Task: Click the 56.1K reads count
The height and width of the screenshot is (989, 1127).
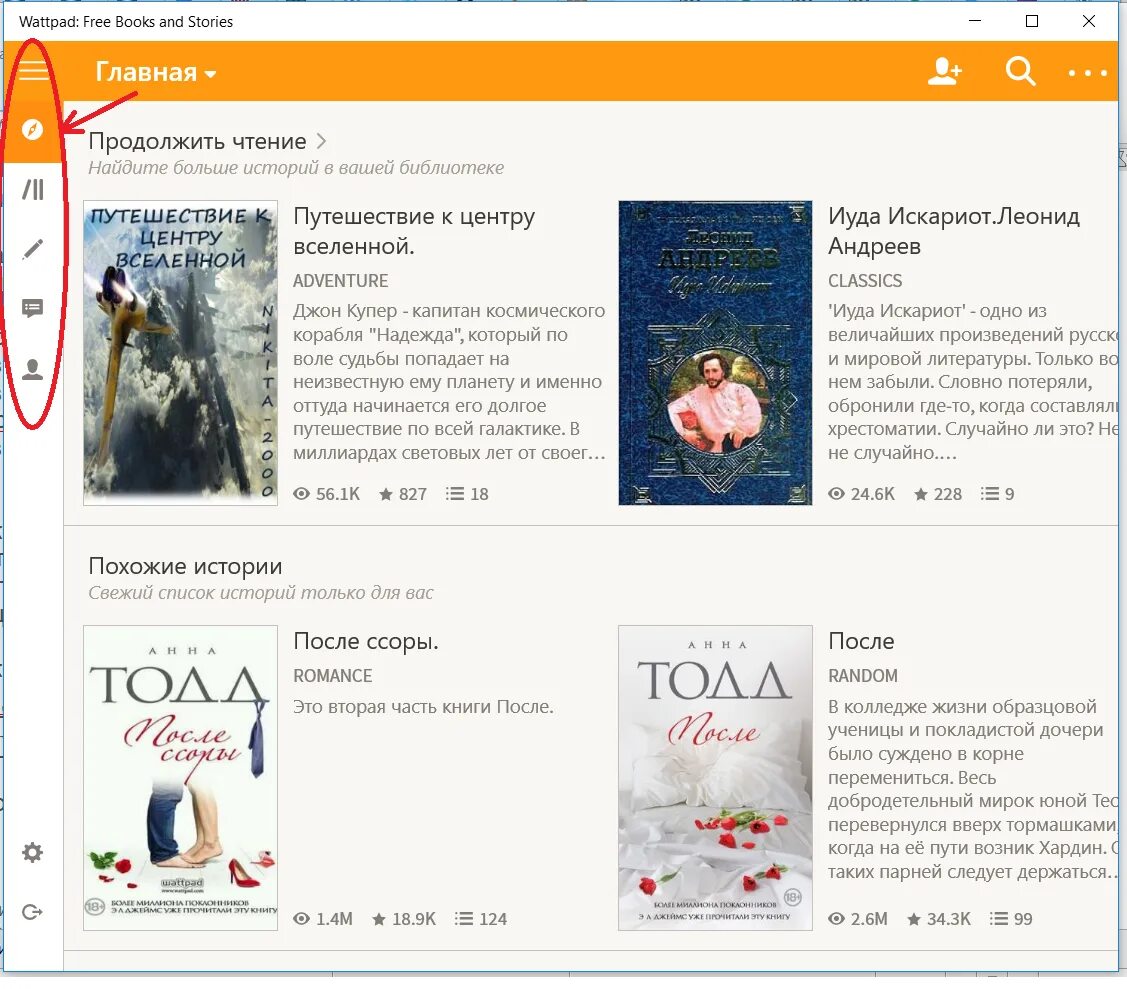Action: 327,494
